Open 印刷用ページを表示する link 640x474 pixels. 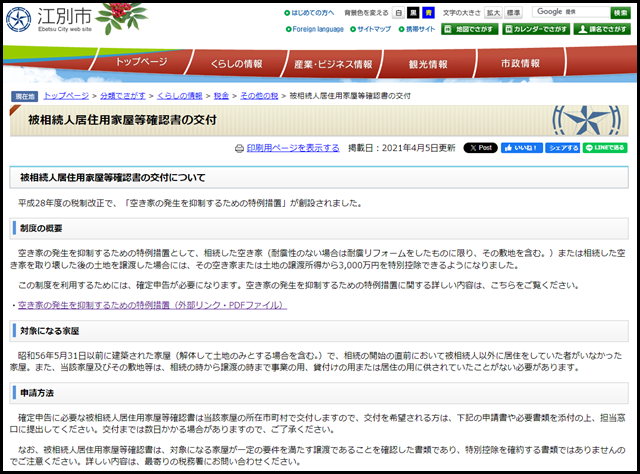(x=293, y=148)
